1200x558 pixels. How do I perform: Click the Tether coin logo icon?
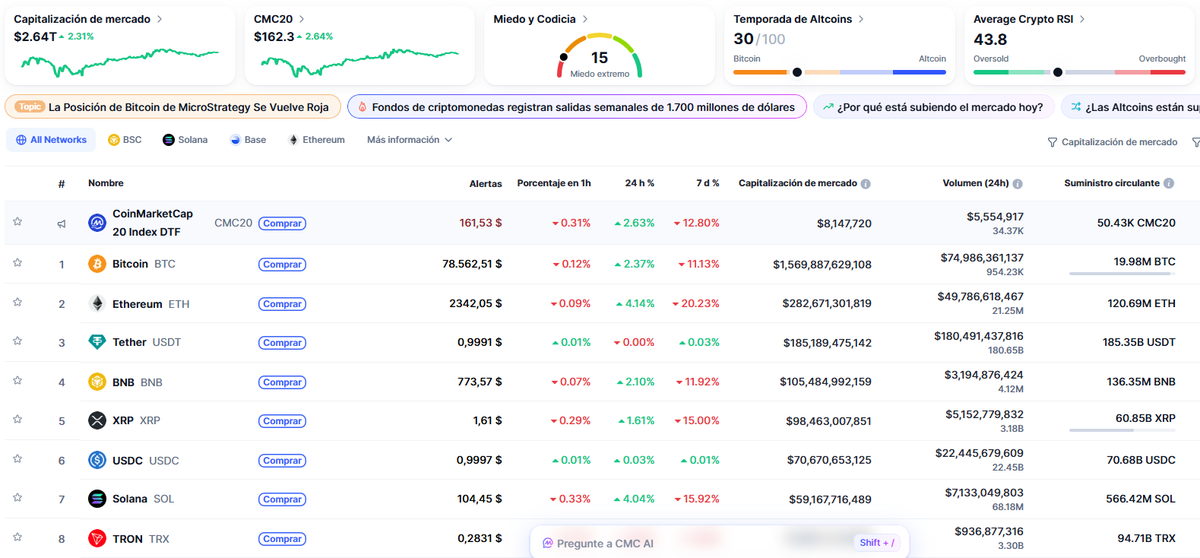coord(97,342)
